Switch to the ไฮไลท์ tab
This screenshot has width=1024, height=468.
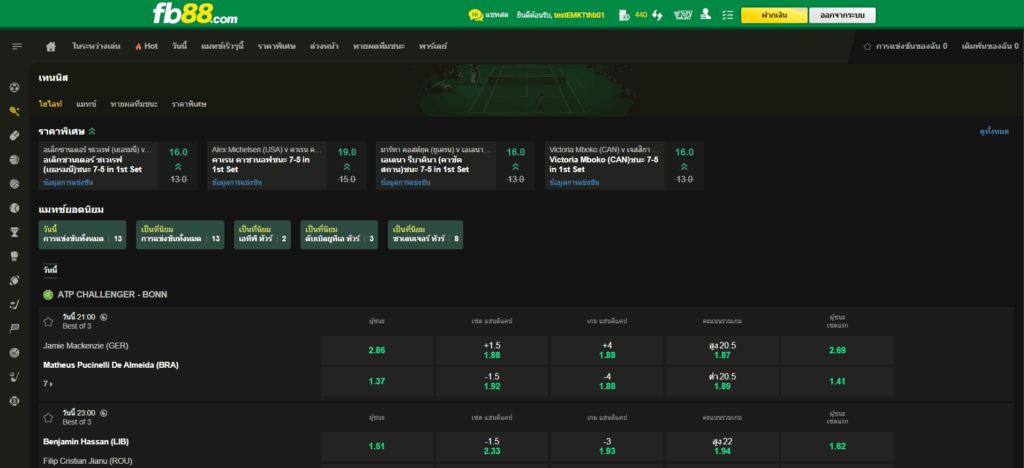(50, 104)
